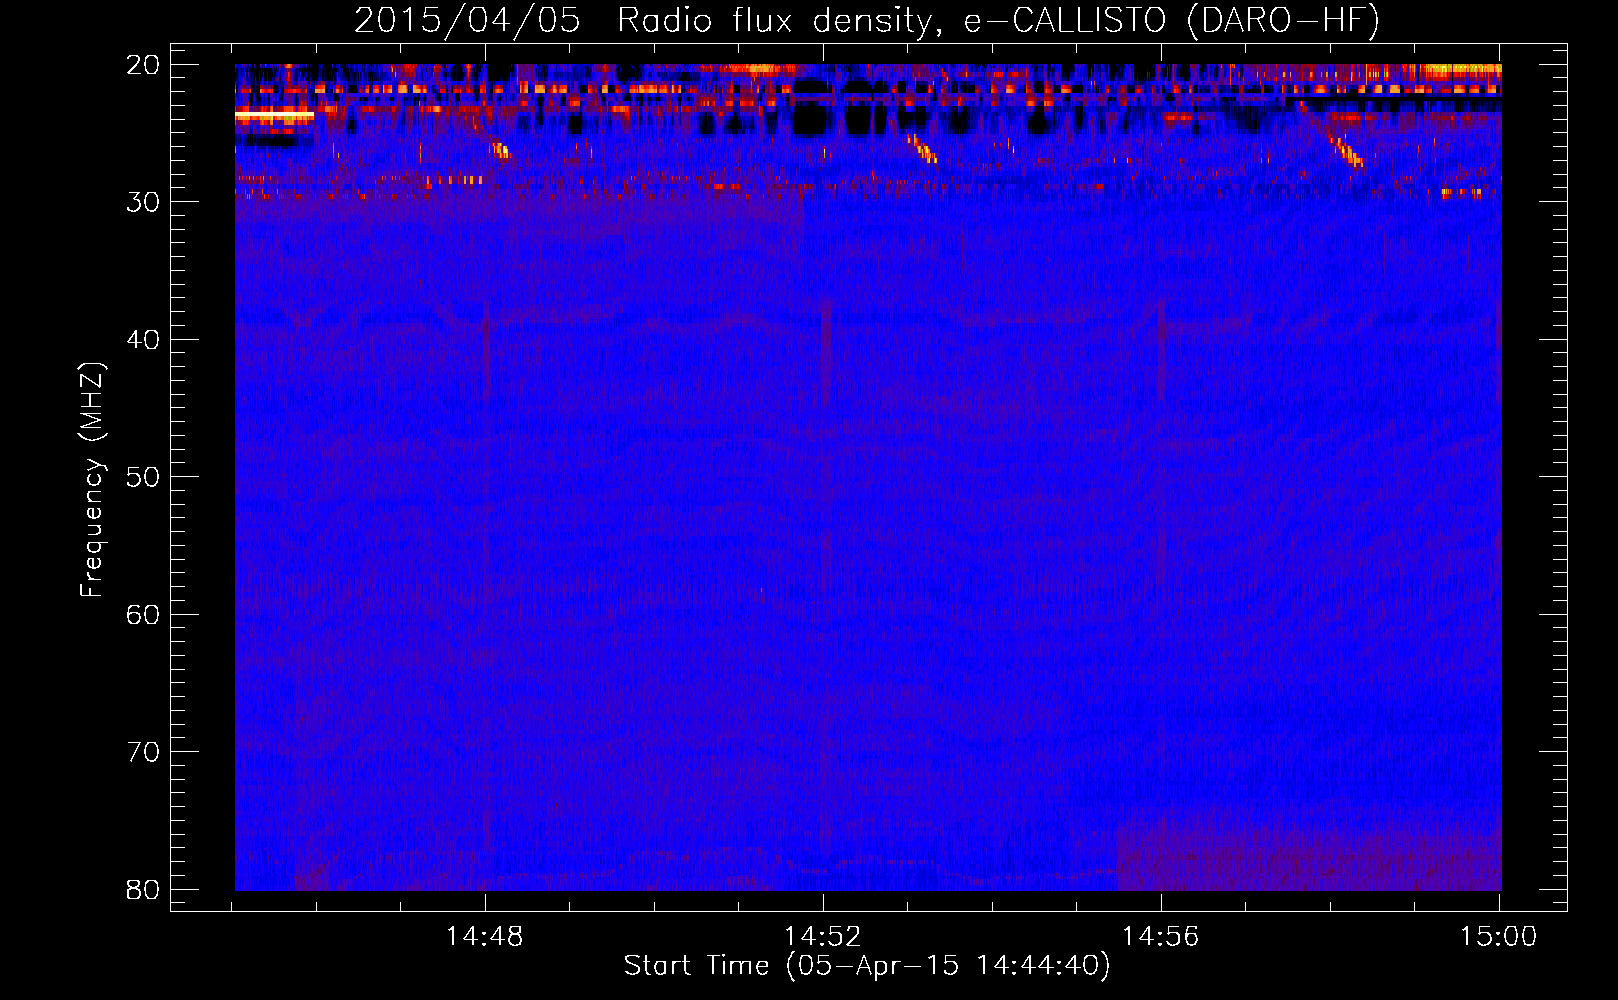The width and height of the screenshot is (1618, 1000).
Task: Click the 60 MHz frequency tick label
Action: [x=143, y=614]
